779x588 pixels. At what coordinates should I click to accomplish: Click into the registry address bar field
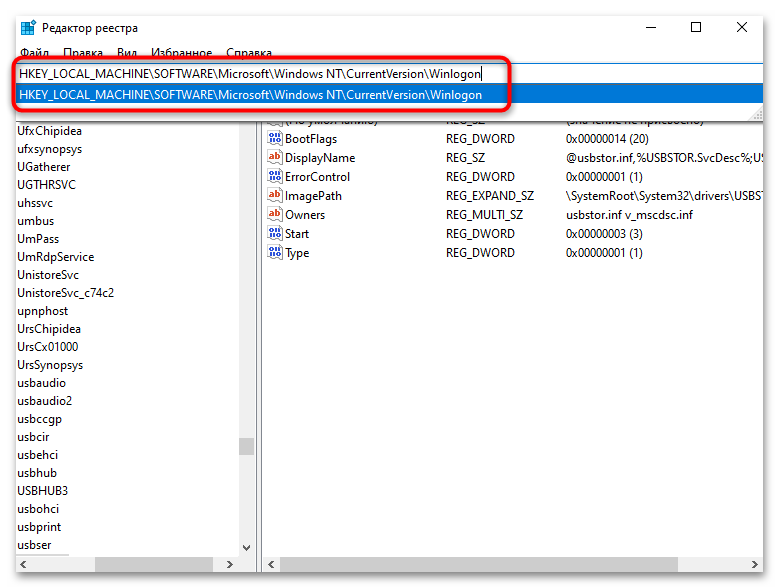pyautogui.click(x=390, y=74)
